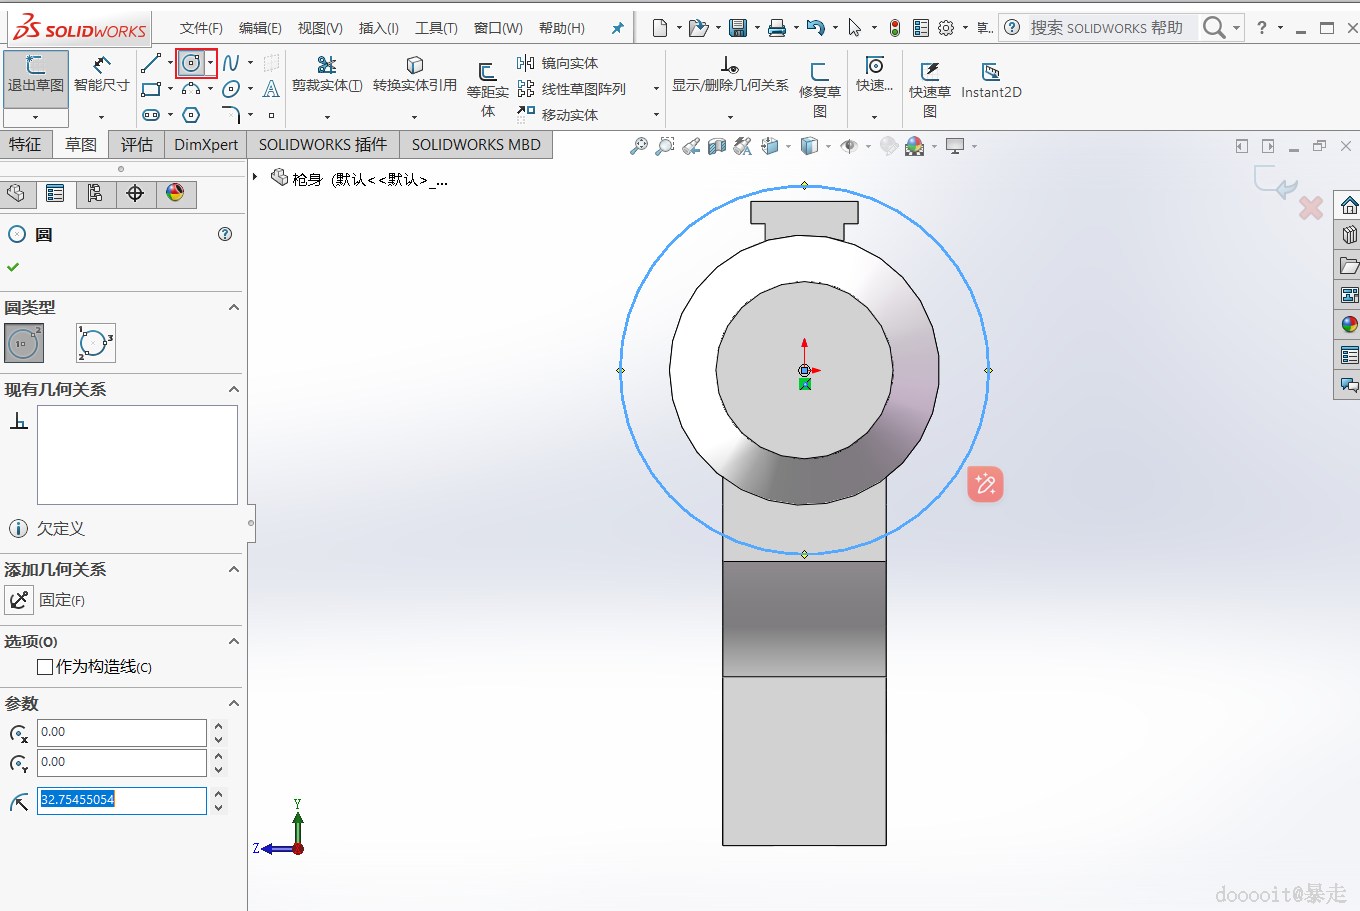Switch to the 评估 (Evaluate) tab
This screenshot has width=1360, height=911.
(x=137, y=145)
